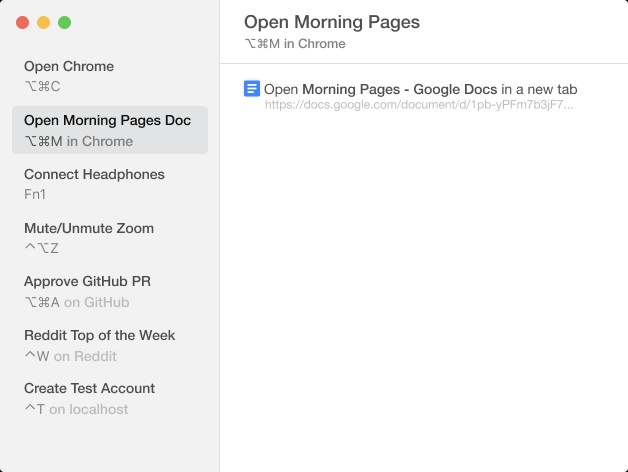Select Open Morning Pages Doc in sidebar
Screen dimensions: 628x472
pyautogui.click(x=110, y=130)
